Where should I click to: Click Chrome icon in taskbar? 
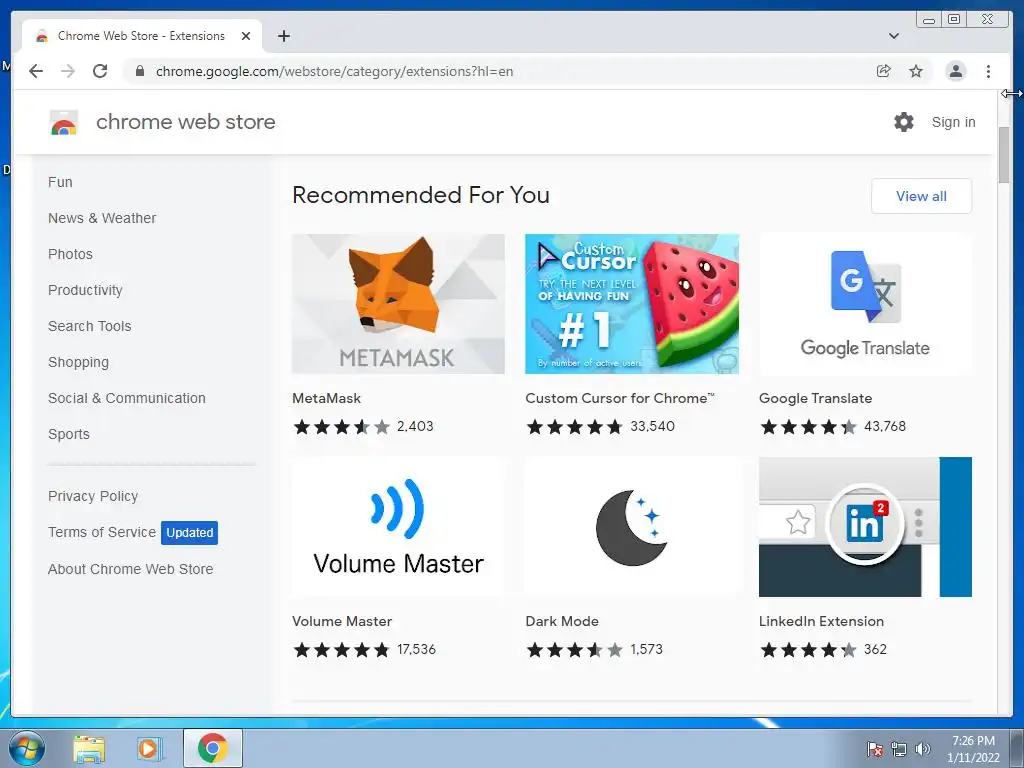point(213,748)
